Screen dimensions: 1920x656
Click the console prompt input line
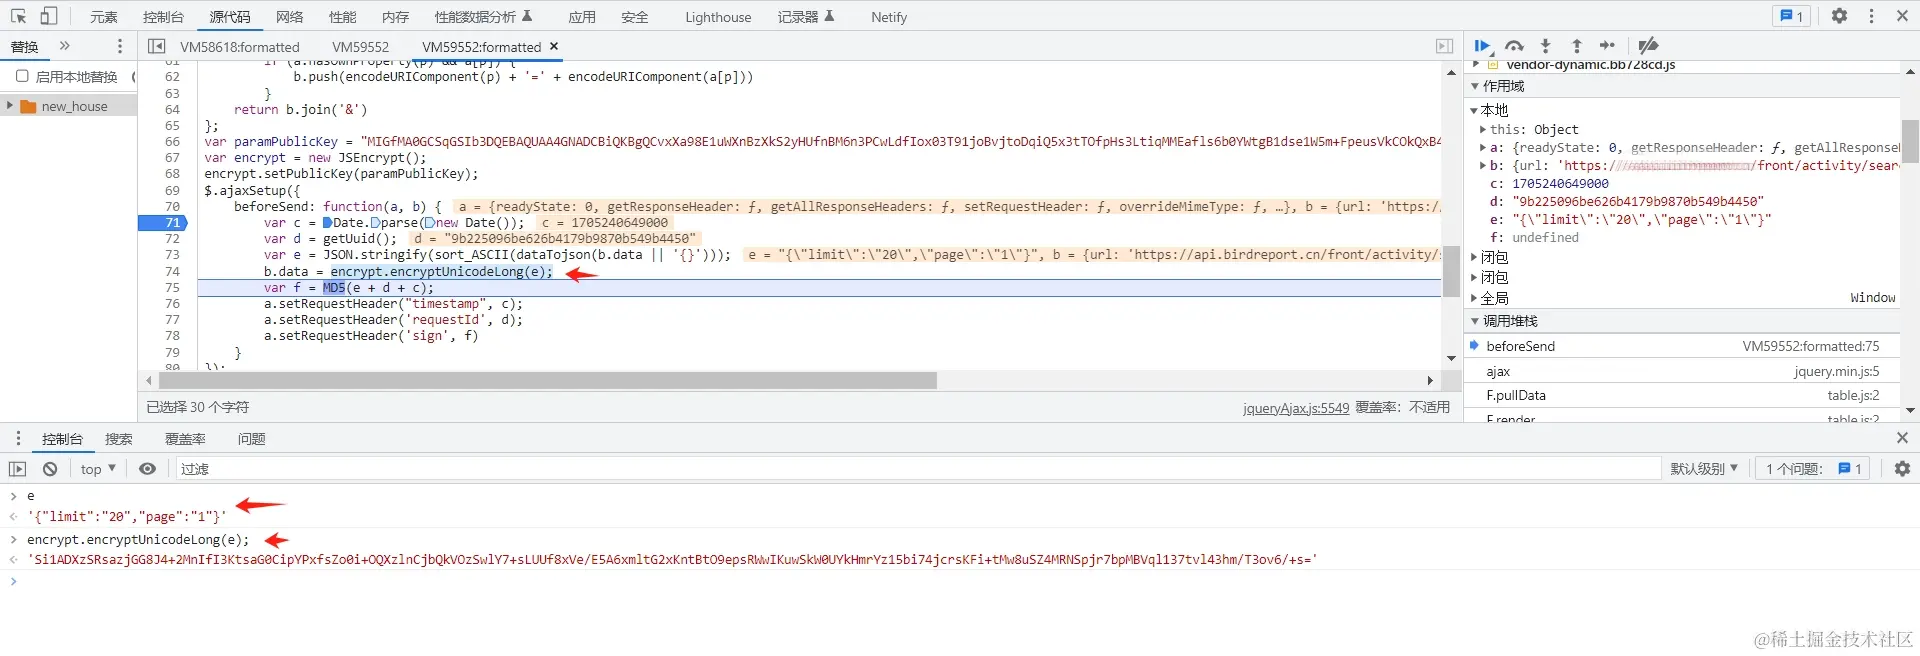(x=960, y=581)
